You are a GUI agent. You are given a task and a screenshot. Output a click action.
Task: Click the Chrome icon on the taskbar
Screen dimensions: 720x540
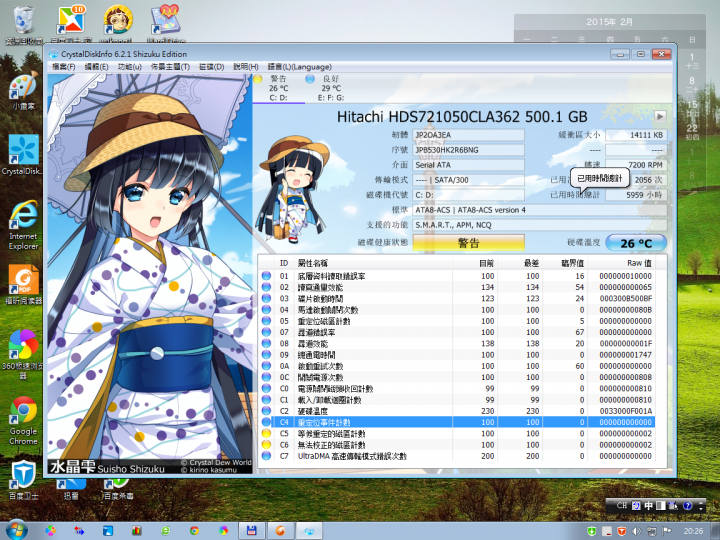coord(194,531)
